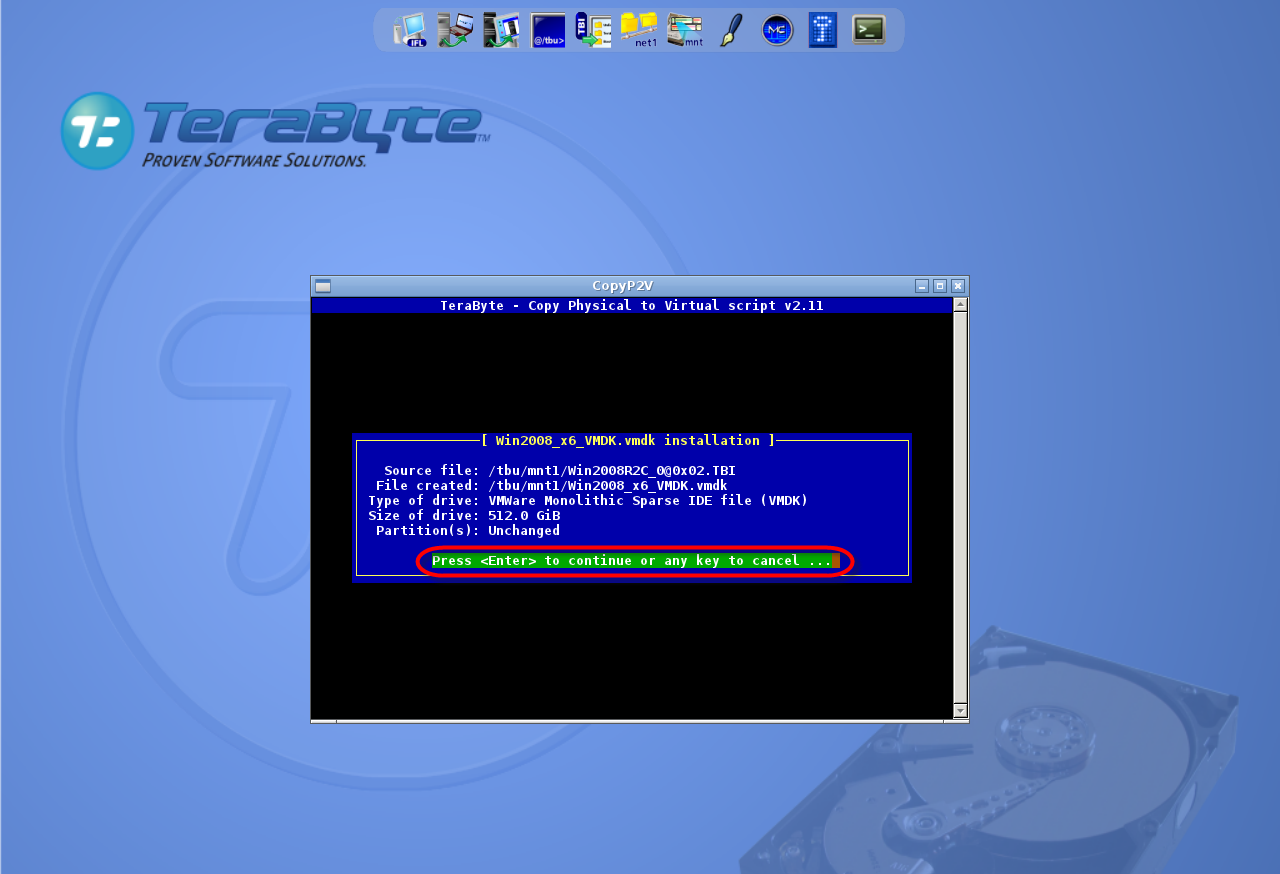Open the MC Midnight Commander icon
The image size is (1280, 874).
point(777,30)
